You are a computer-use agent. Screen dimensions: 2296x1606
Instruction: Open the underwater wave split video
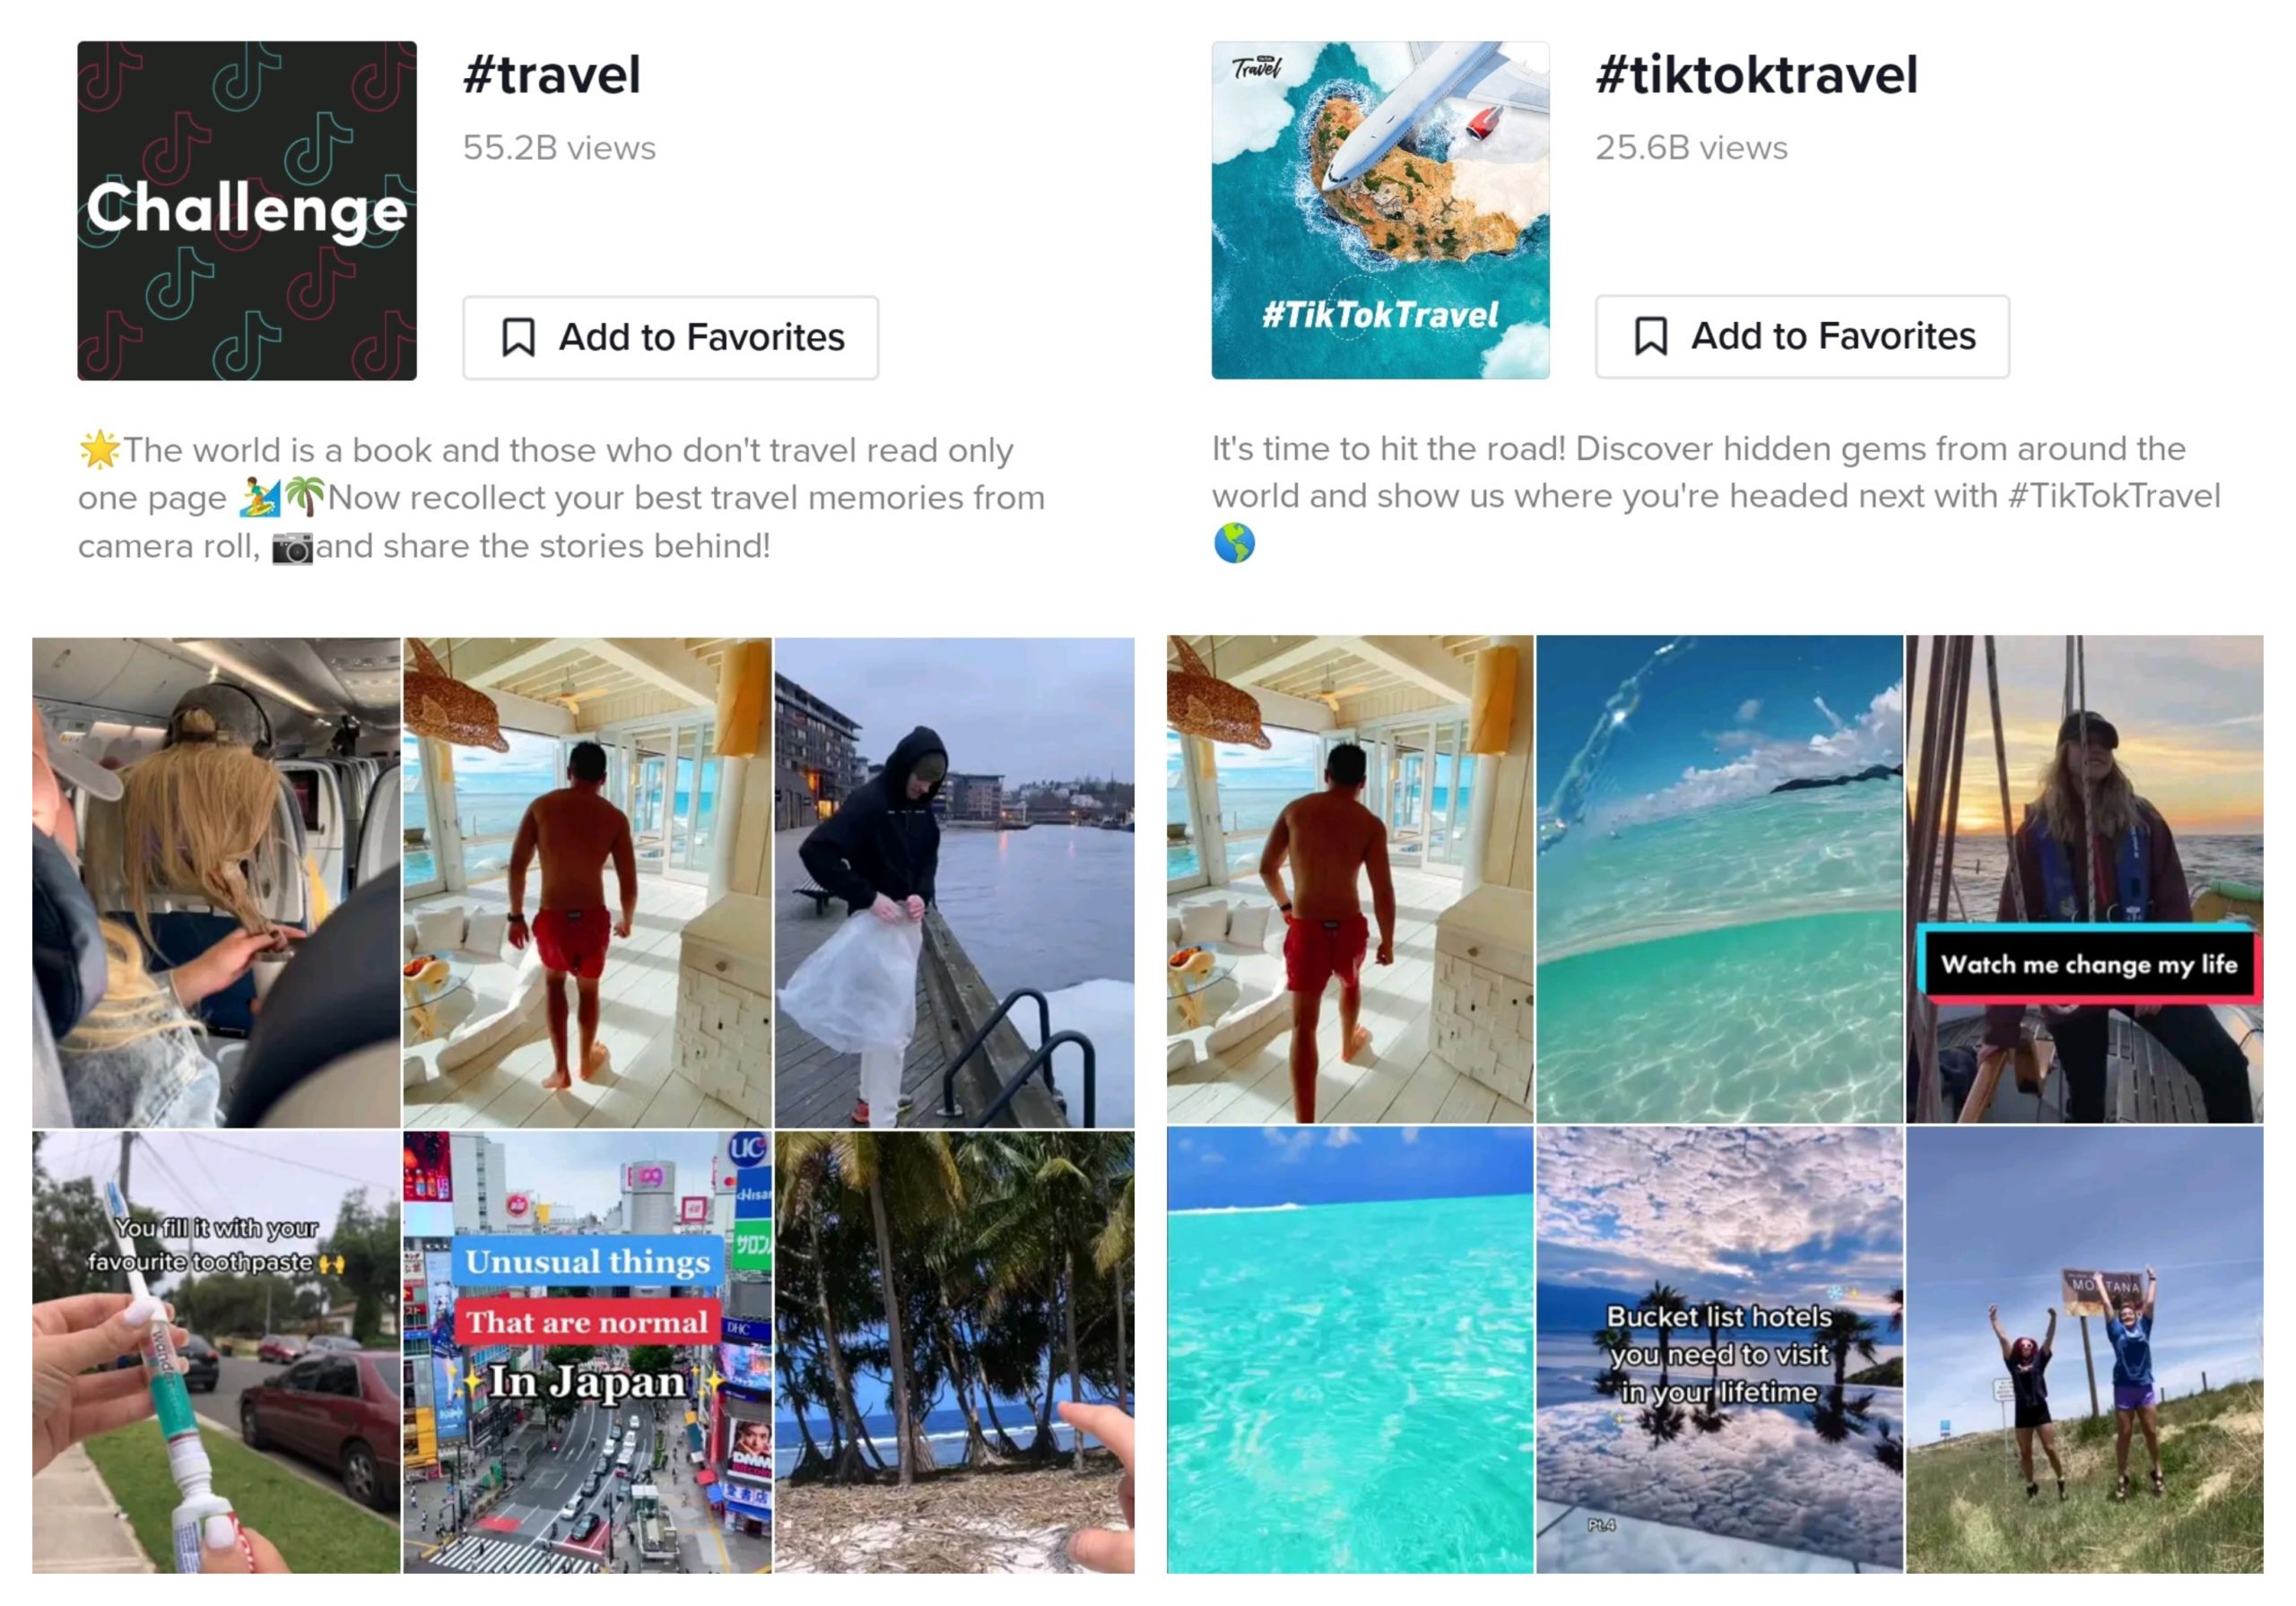[1719, 879]
